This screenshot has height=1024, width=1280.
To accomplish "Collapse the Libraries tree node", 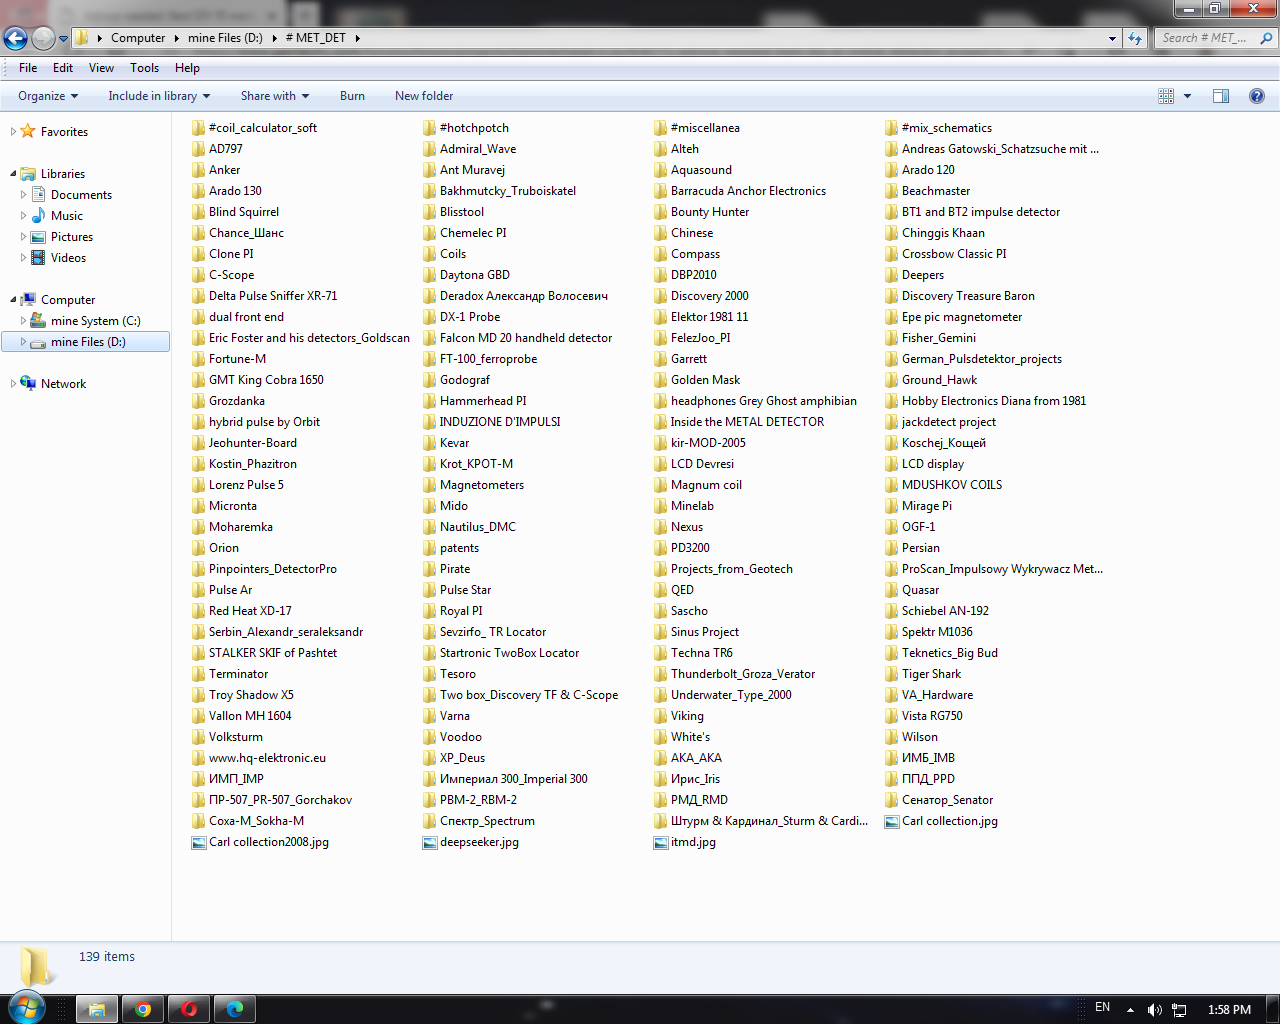I will tap(13, 173).
